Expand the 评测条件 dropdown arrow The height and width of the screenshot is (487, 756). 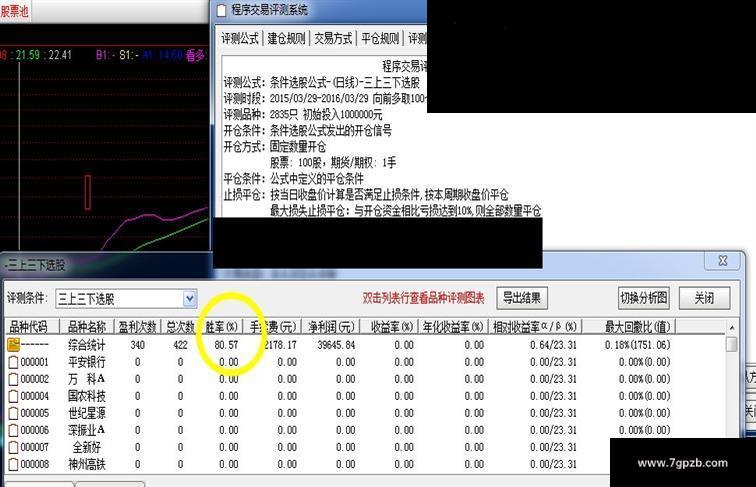pos(190,299)
